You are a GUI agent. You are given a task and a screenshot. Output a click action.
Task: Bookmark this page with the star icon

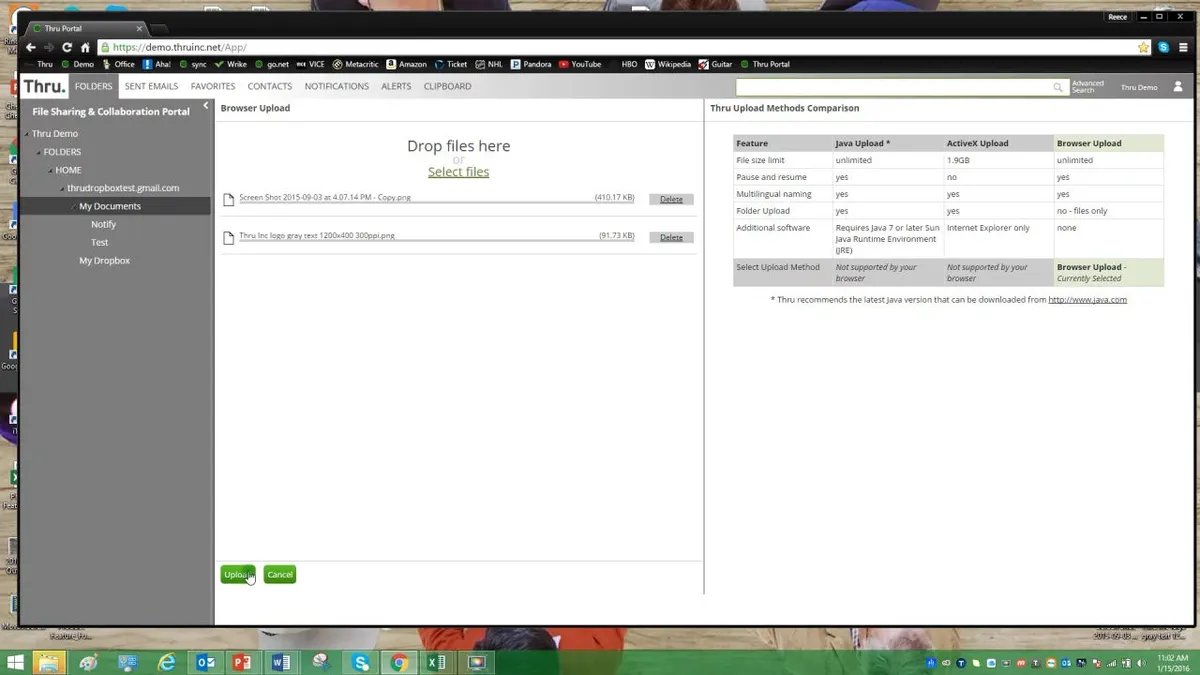coord(1144,47)
